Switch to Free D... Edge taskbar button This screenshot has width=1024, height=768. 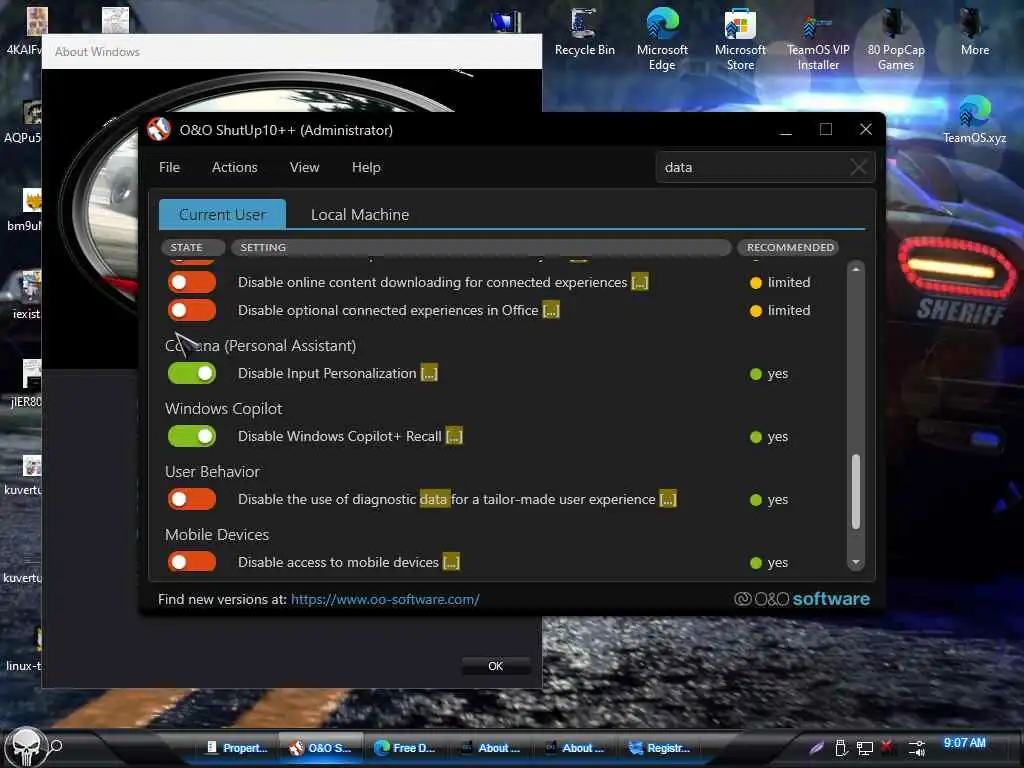coord(406,748)
